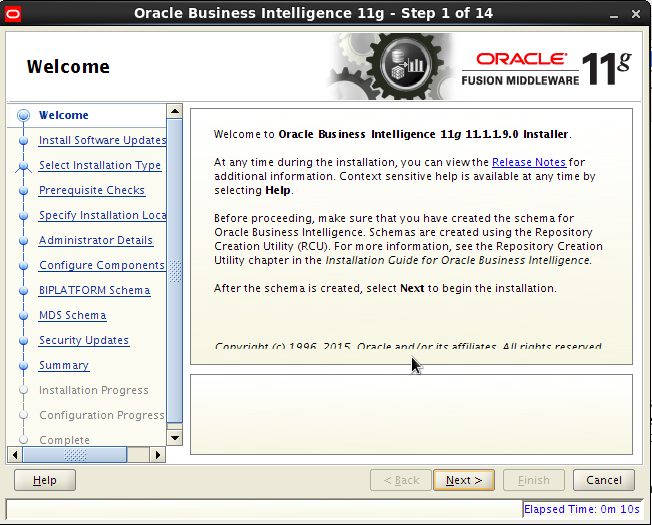Viewport: 652px width, 525px height.
Task: Jump to Prerequisite Checks step
Action: coord(92,190)
